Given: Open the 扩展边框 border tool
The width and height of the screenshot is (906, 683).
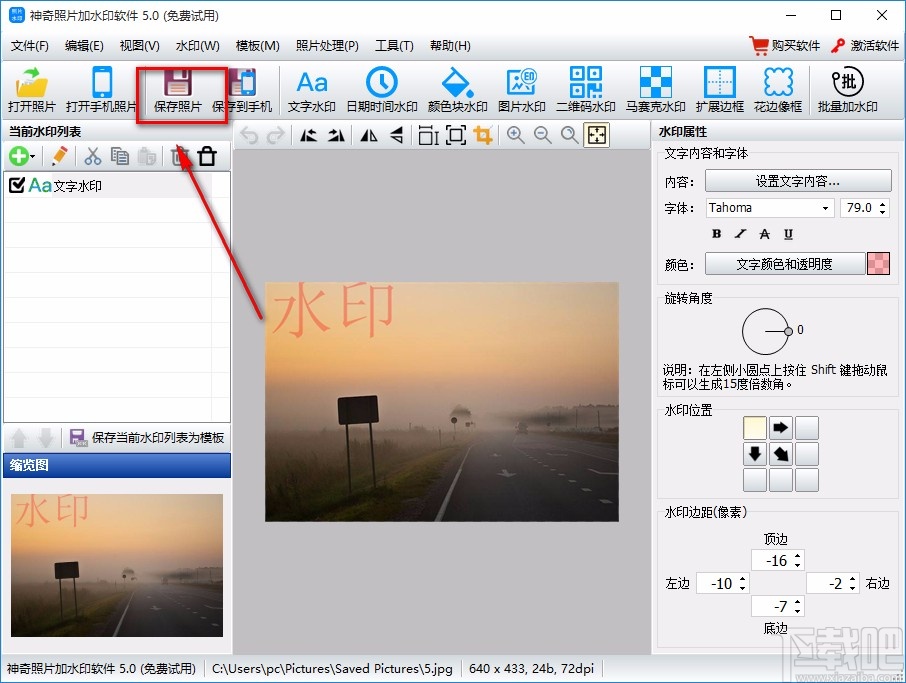Looking at the screenshot, I should 719,90.
